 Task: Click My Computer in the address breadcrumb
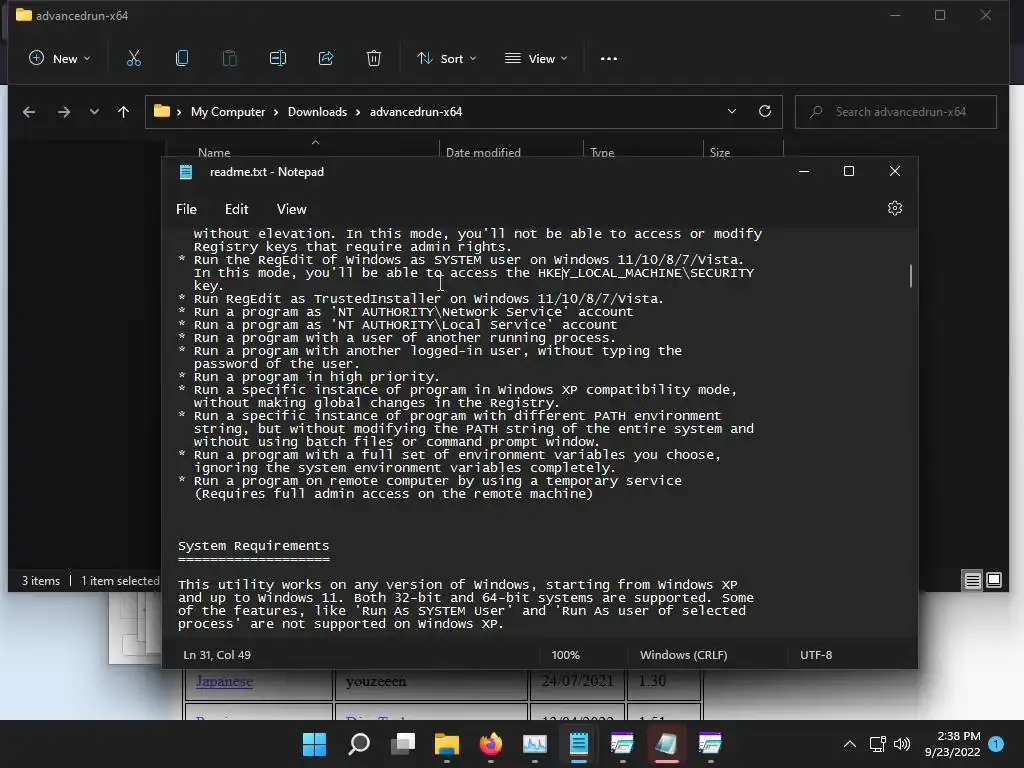pos(228,112)
